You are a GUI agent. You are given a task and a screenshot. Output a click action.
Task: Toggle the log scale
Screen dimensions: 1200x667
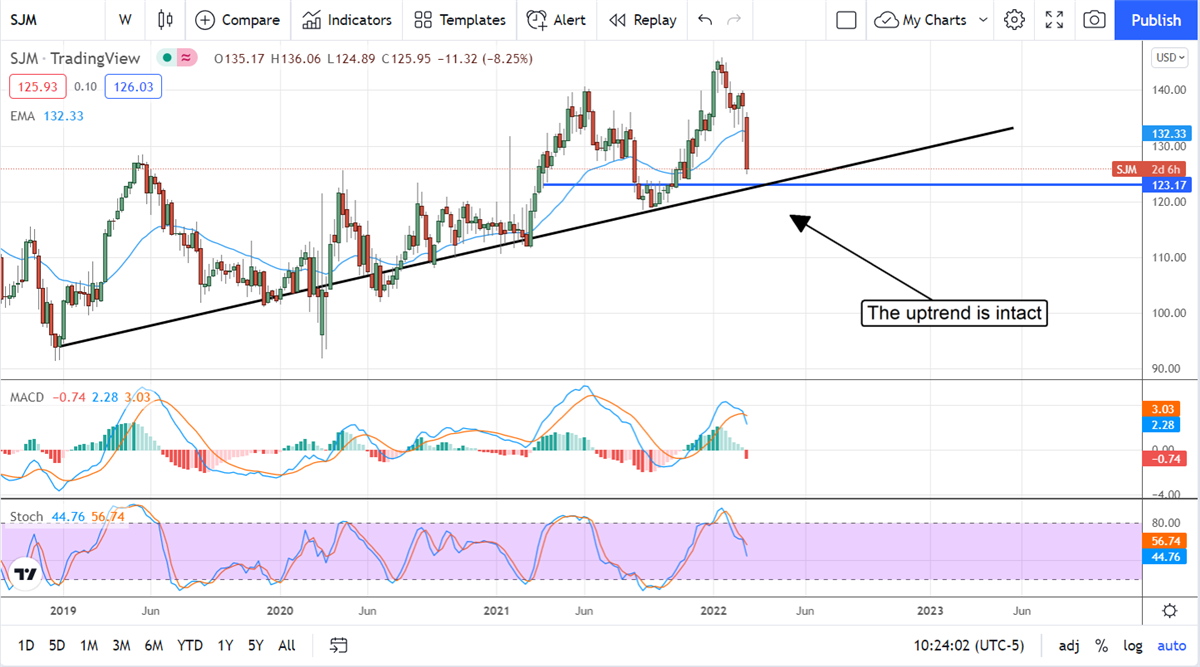click(x=1132, y=645)
